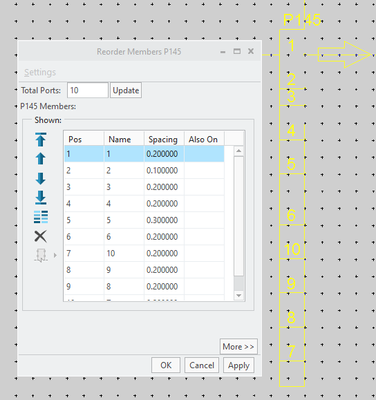Click the scroll up arrow of member list
This screenshot has width=376, height=400.
(x=239, y=151)
